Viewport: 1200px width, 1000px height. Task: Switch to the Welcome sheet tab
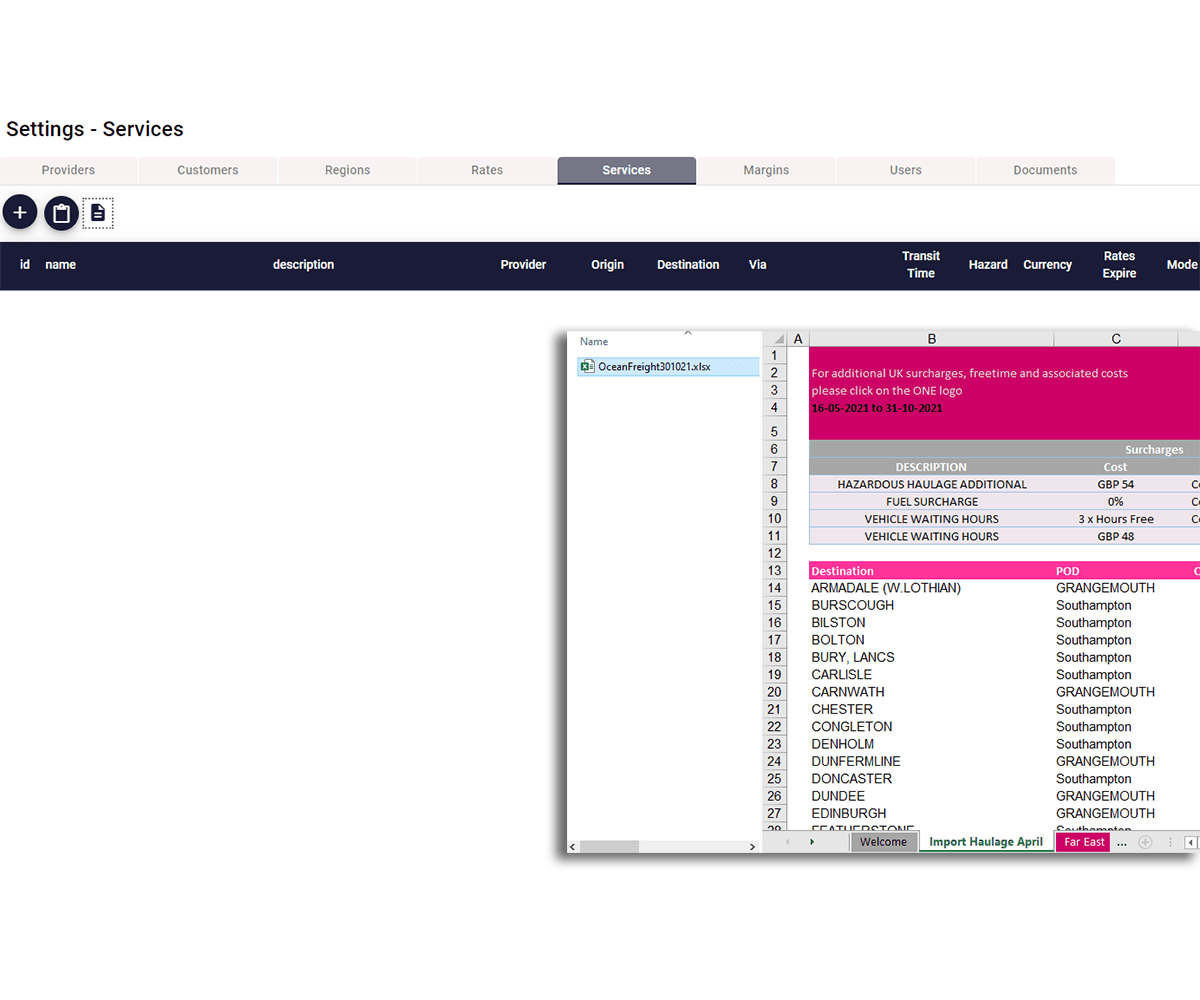883,842
